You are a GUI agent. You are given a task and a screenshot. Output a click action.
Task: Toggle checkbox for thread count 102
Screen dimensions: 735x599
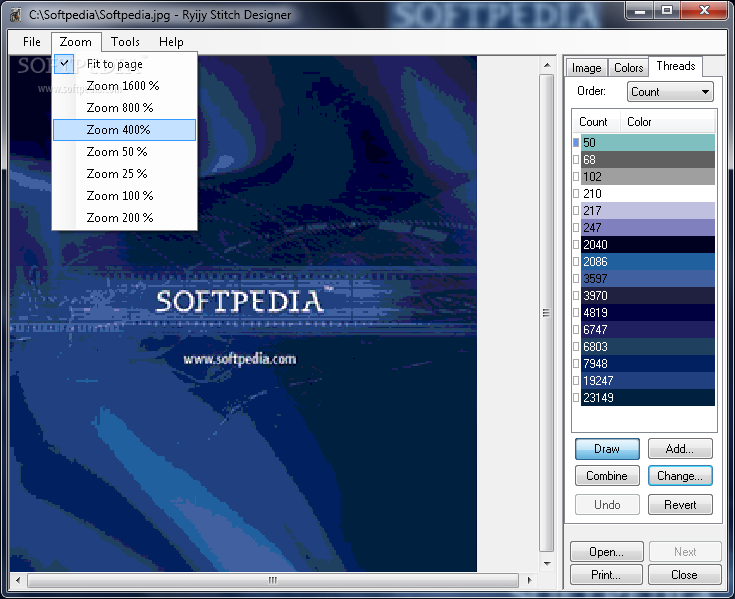click(x=576, y=177)
